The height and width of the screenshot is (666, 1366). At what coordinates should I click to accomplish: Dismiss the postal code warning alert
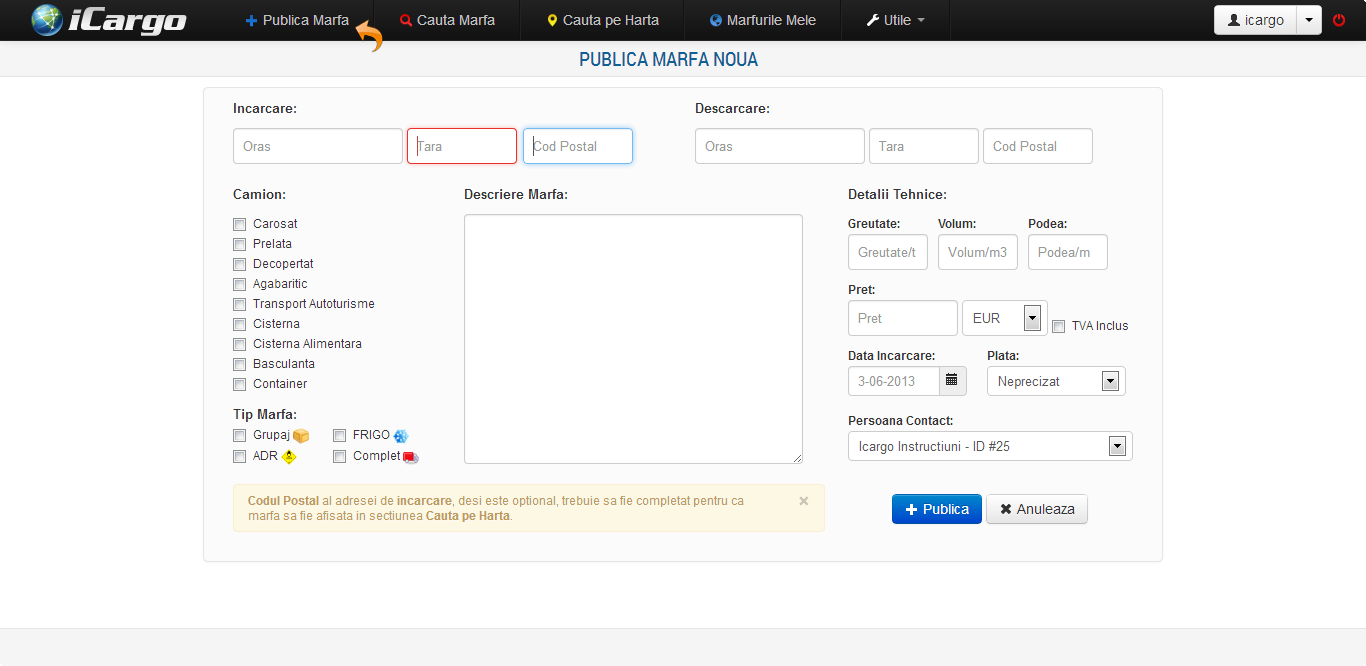coord(804,501)
